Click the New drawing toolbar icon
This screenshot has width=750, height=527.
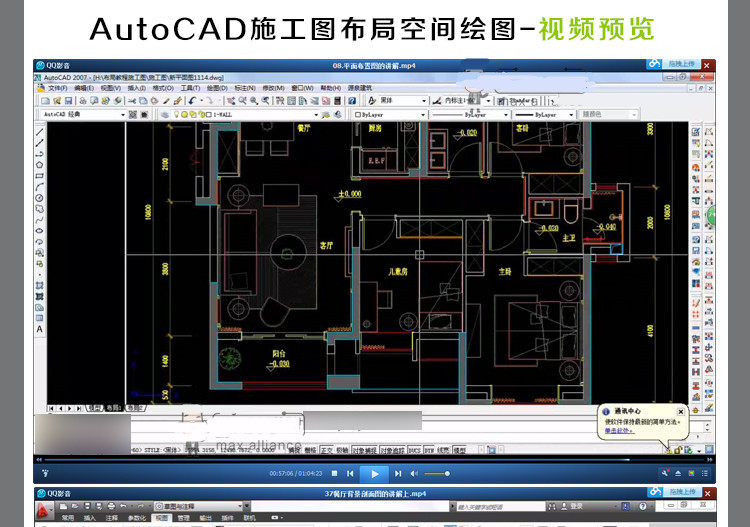click(45, 101)
